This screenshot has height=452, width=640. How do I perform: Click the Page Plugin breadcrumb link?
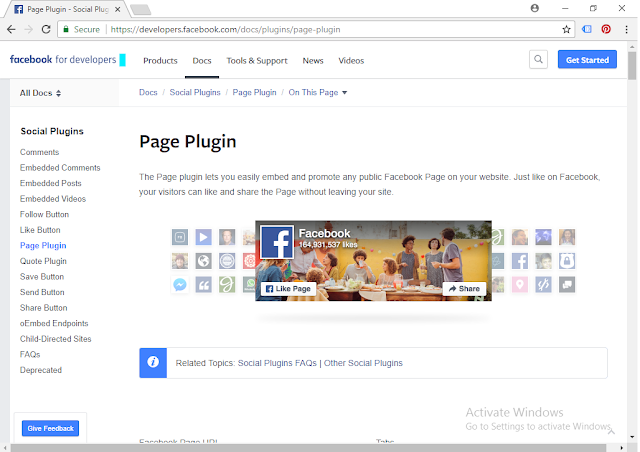254,92
